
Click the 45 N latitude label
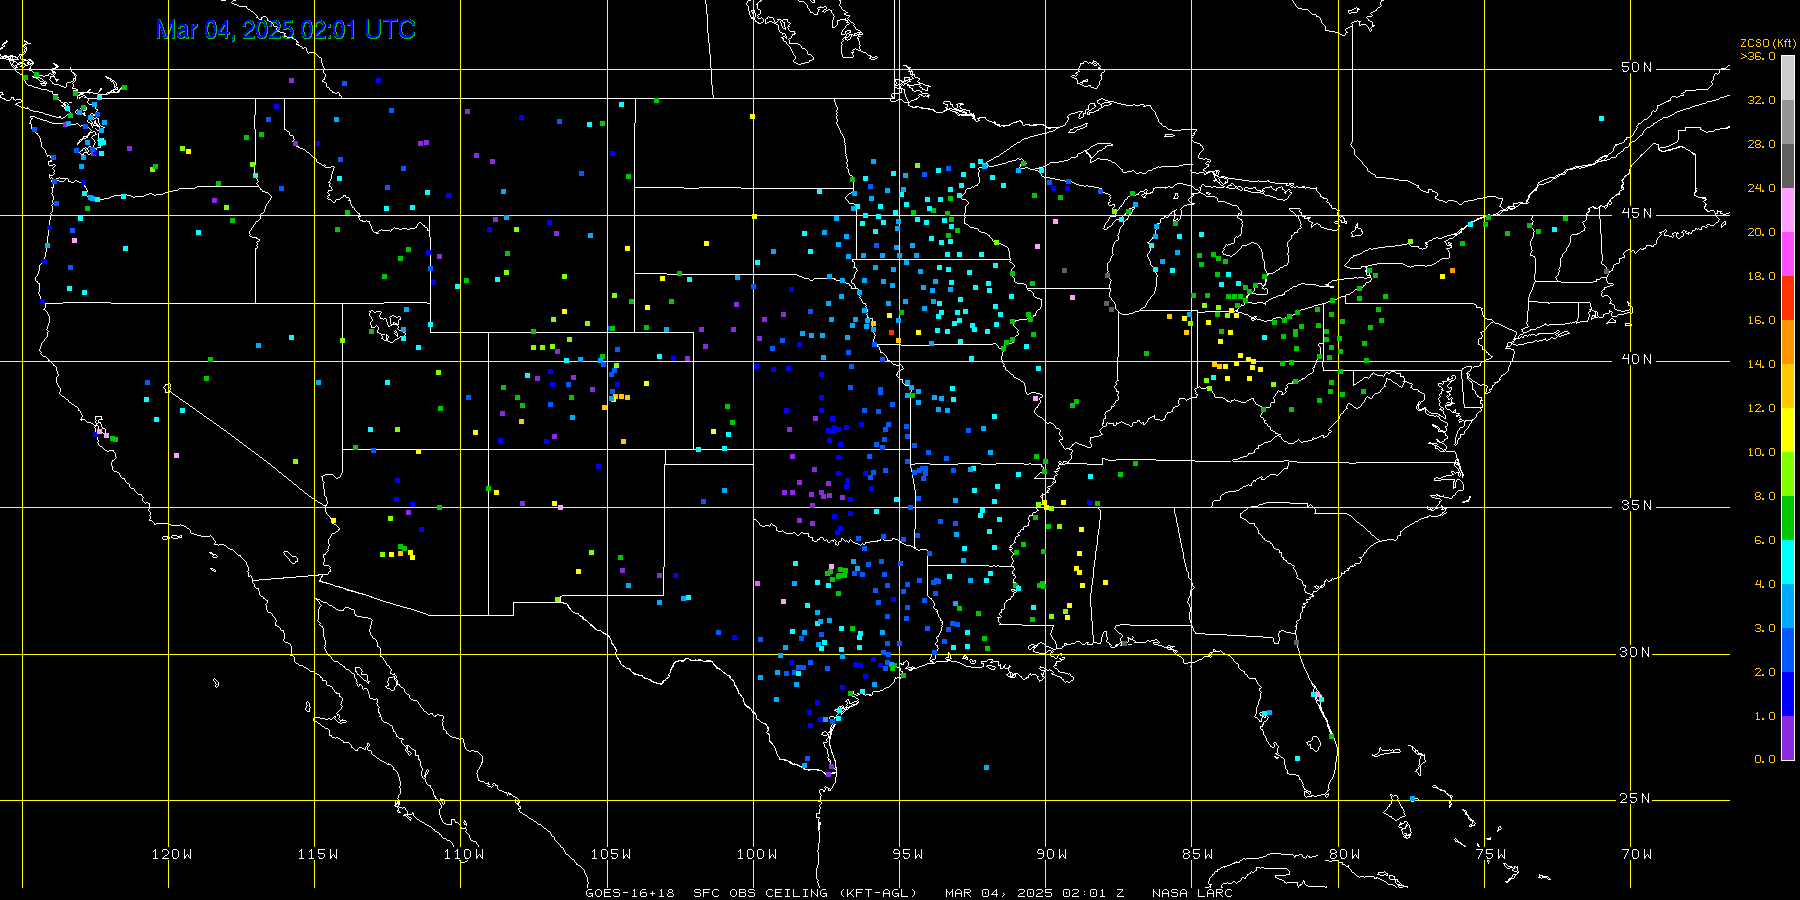(1636, 213)
